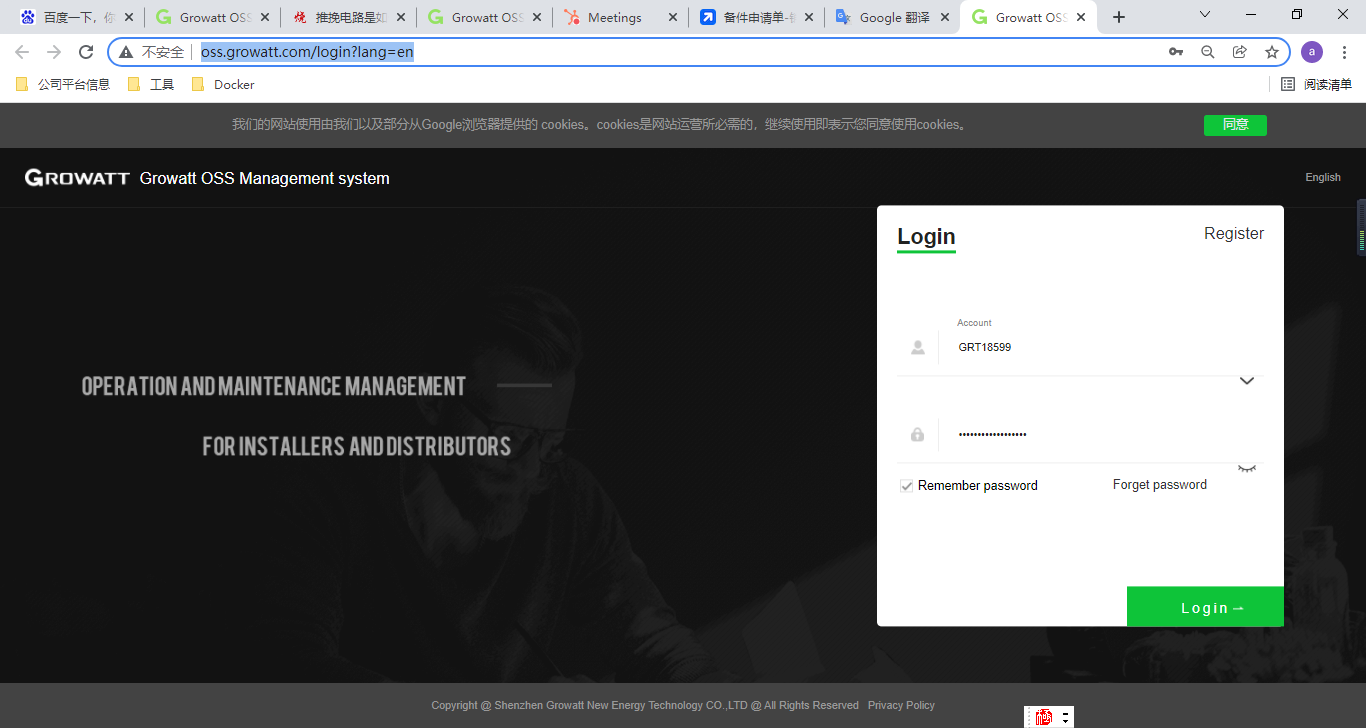Click the account person icon in Login form
The image size is (1366, 728).
pyautogui.click(x=917, y=347)
